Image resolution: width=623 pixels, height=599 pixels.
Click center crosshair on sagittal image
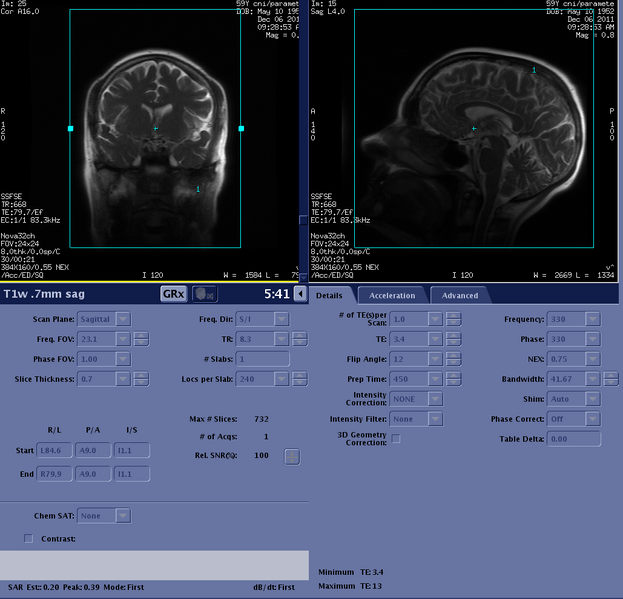pos(474,128)
